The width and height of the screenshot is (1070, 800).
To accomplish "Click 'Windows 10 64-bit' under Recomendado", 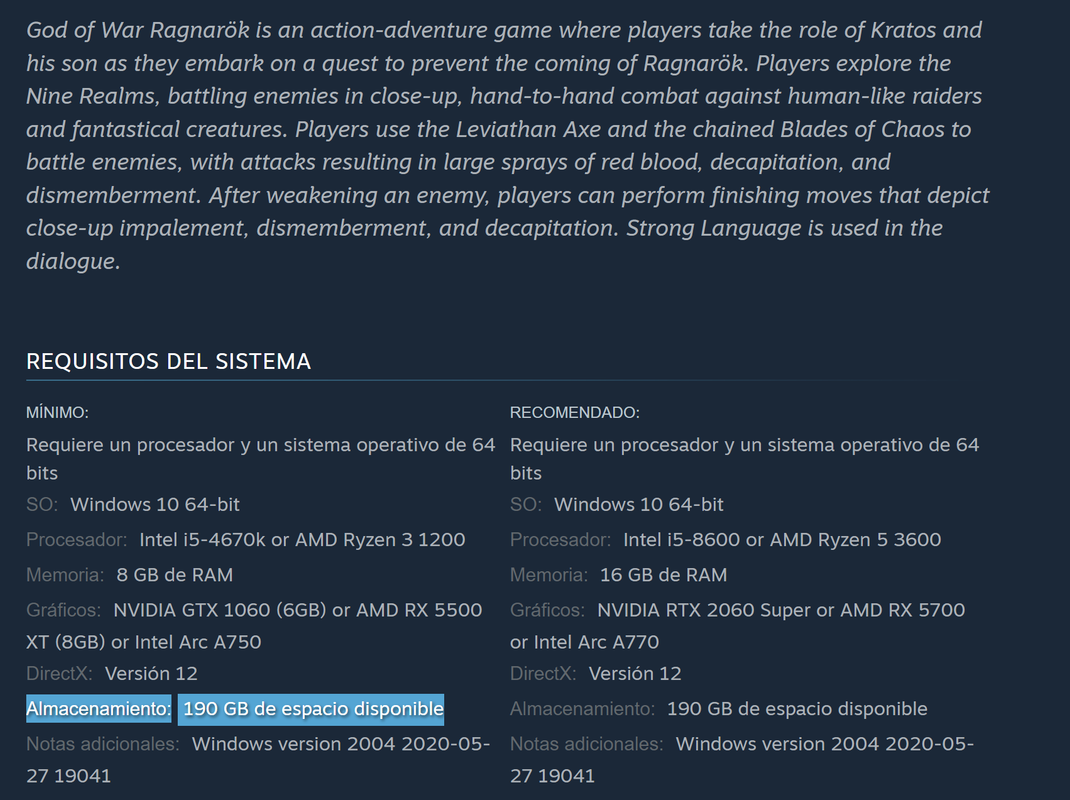I will tap(639, 505).
